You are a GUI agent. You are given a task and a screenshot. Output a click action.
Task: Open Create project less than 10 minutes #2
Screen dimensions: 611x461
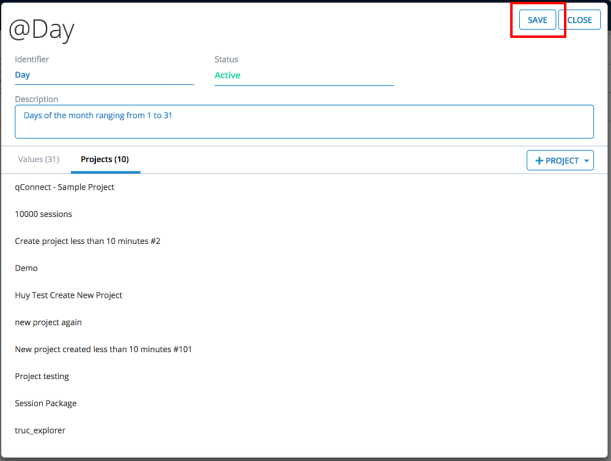click(88, 241)
